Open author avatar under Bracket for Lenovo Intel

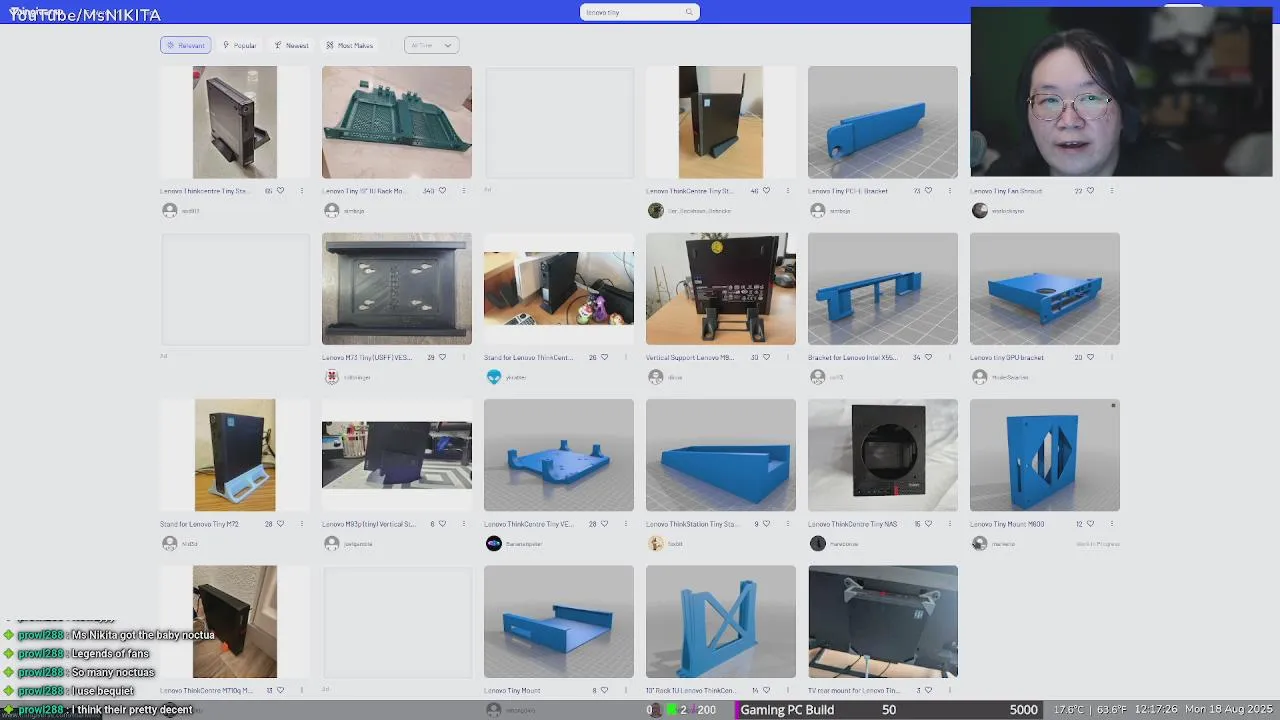click(818, 377)
